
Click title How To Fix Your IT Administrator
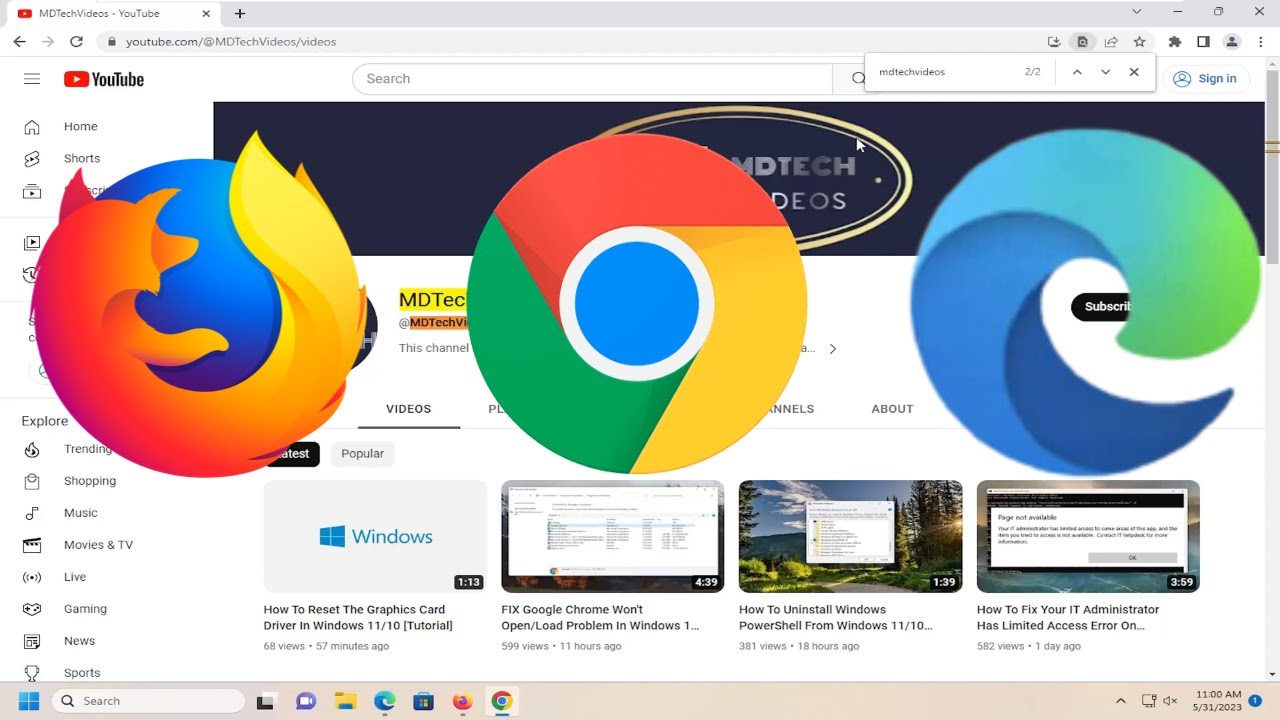click(1068, 618)
